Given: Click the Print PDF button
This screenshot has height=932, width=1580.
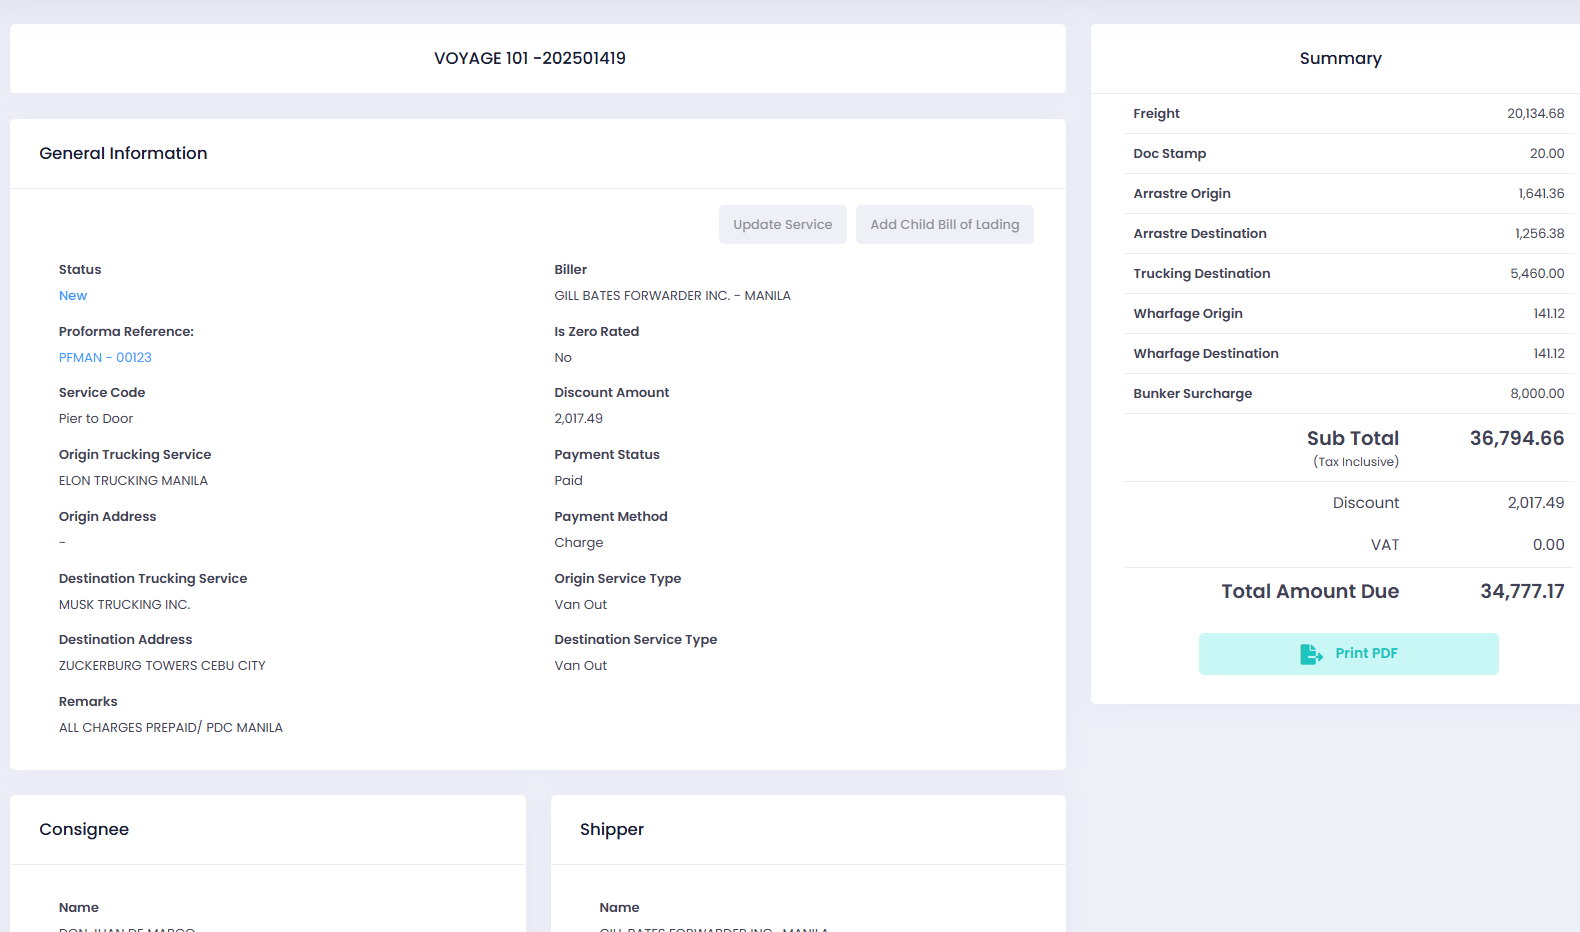Looking at the screenshot, I should tap(1348, 654).
